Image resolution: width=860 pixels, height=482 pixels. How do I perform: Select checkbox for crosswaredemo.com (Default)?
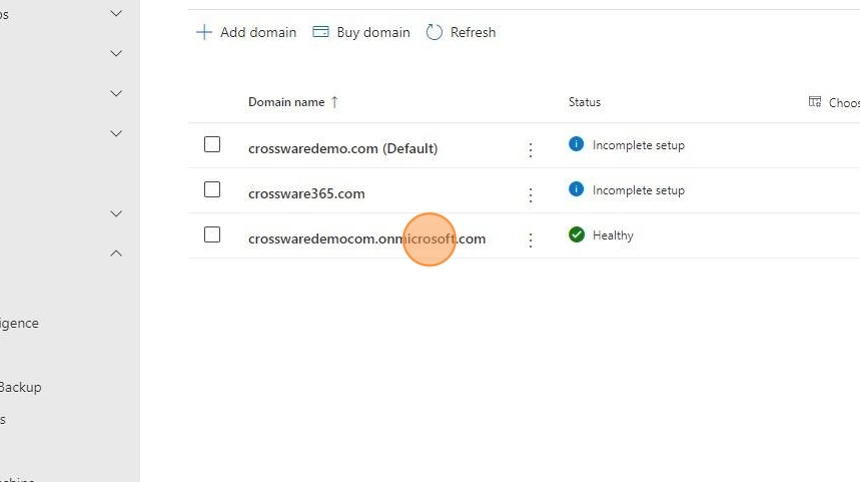(212, 144)
